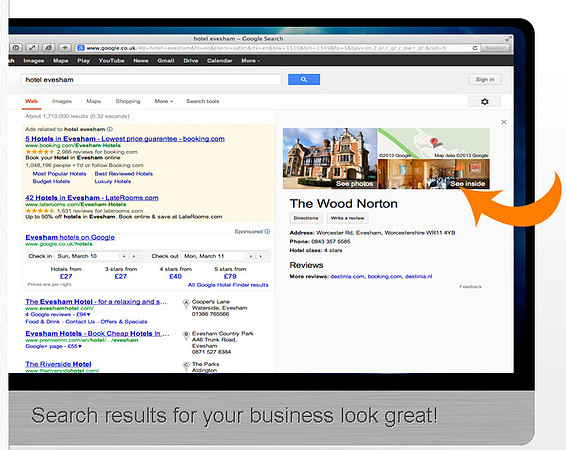Step check-out date back one day
Image resolution: width=566 pixels, height=450 pixels.
point(251,256)
